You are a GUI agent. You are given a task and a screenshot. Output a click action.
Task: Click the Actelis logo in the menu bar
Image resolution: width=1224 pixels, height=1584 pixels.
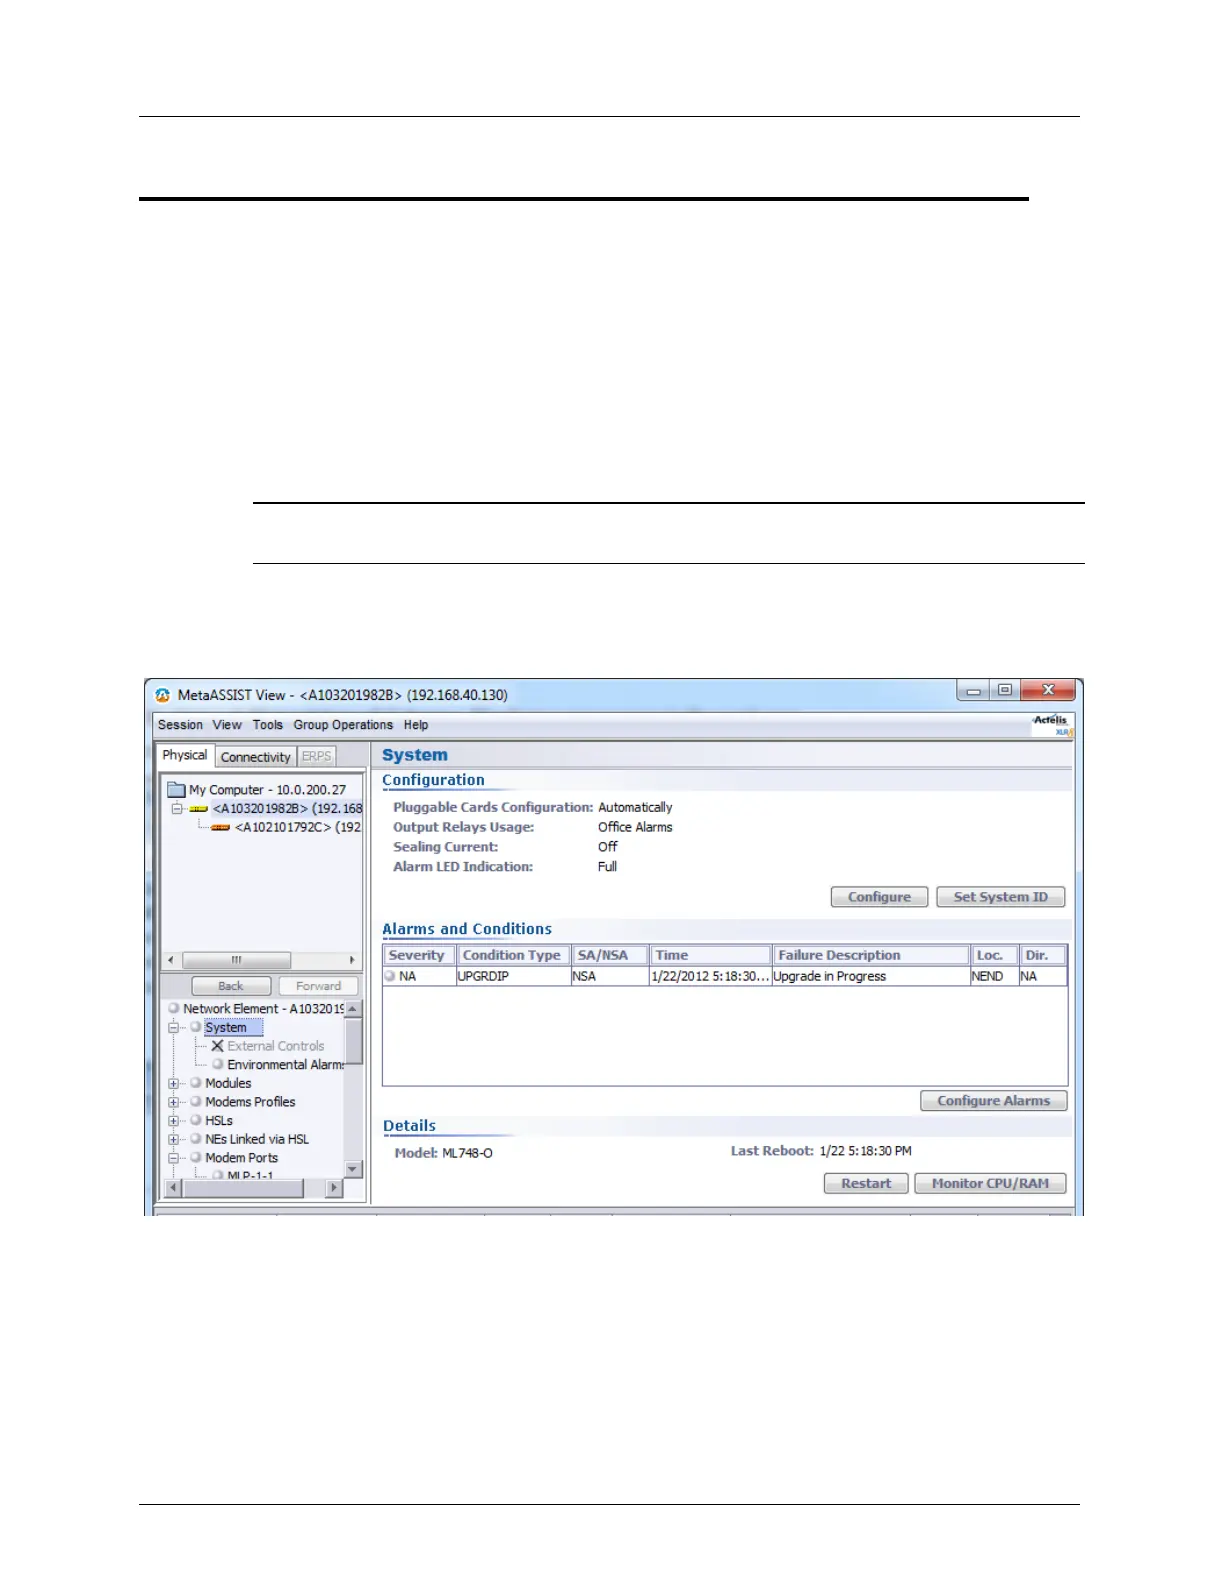click(x=1052, y=725)
